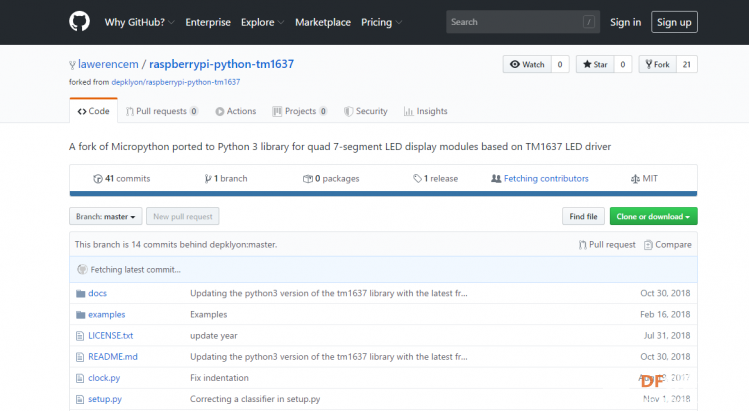749x411 pixels.
Task: Click the GitHub octocat logo
Action: coord(79,22)
